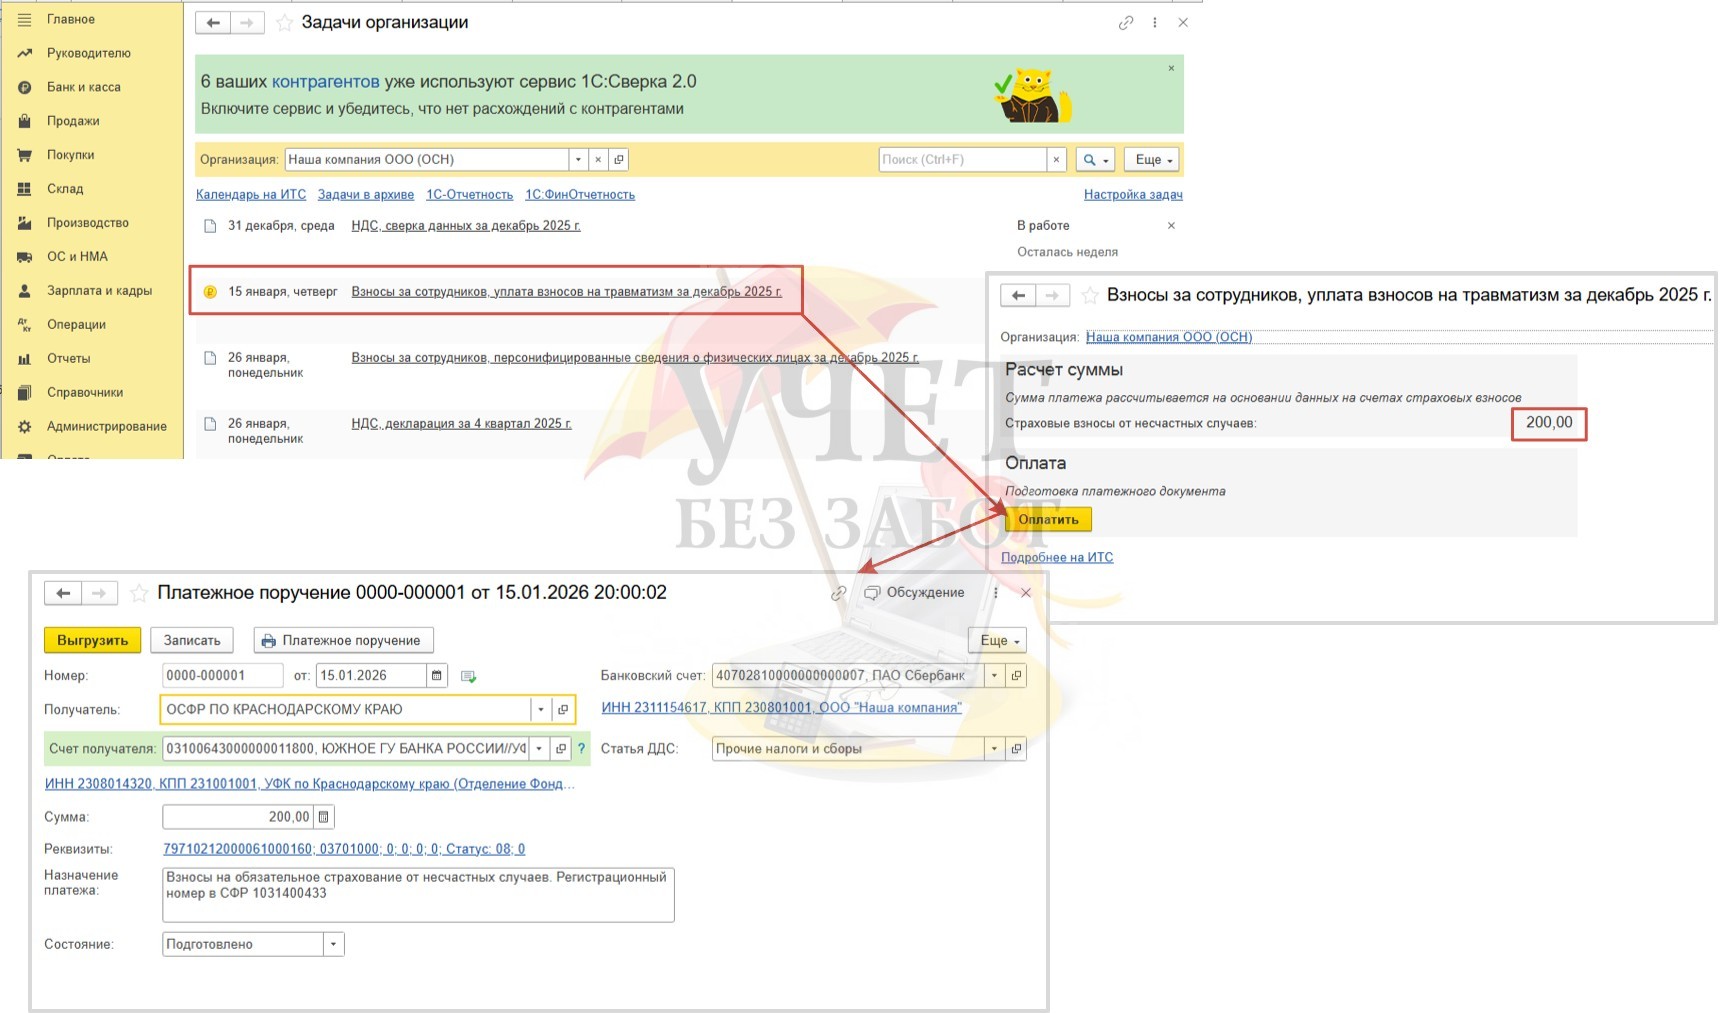Dismiss the 1С:Сверка 2.0 banner
Viewport: 1722px width, 1013px height.
pos(1171,68)
